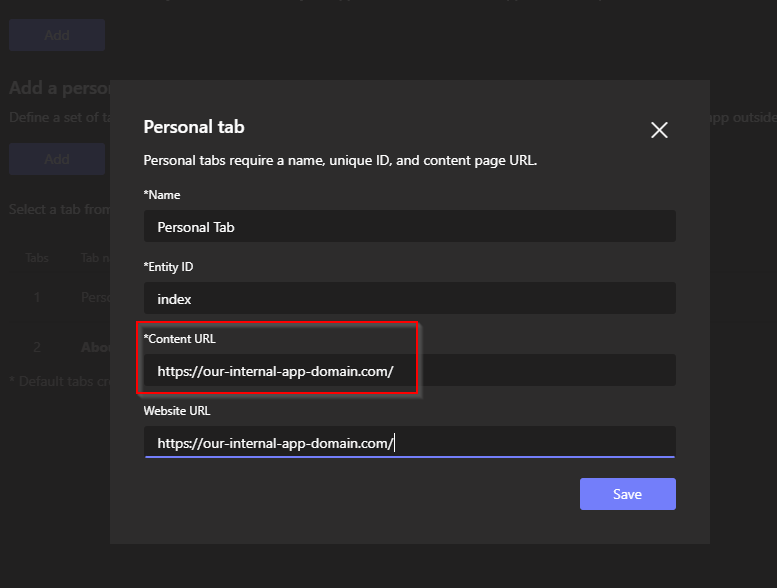Close the Personal tab dialog
Screen dimensions: 777x588
pyautogui.click(x=658, y=130)
